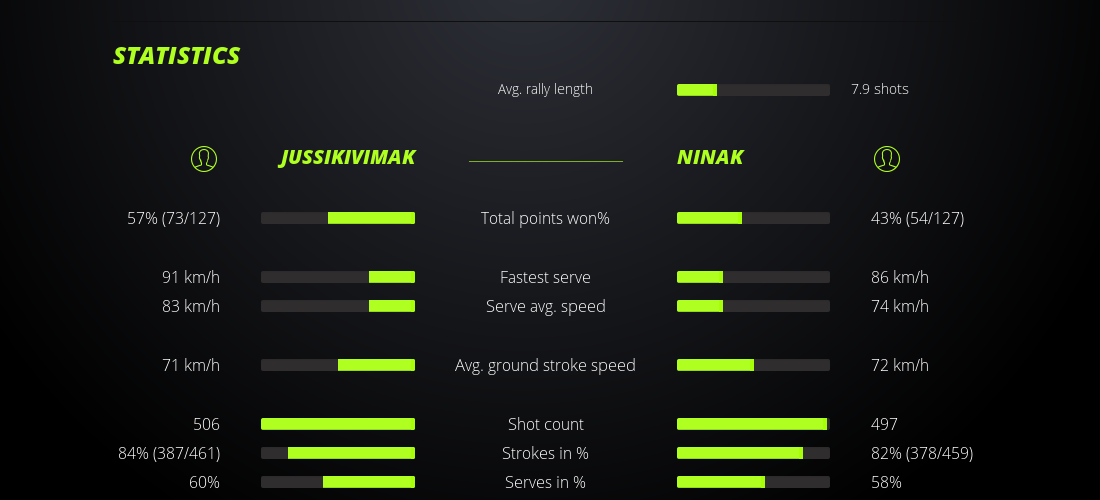This screenshot has width=1100, height=500.
Task: Click JUSSIKIVIMAK's Fastest serve bar
Action: point(338,277)
